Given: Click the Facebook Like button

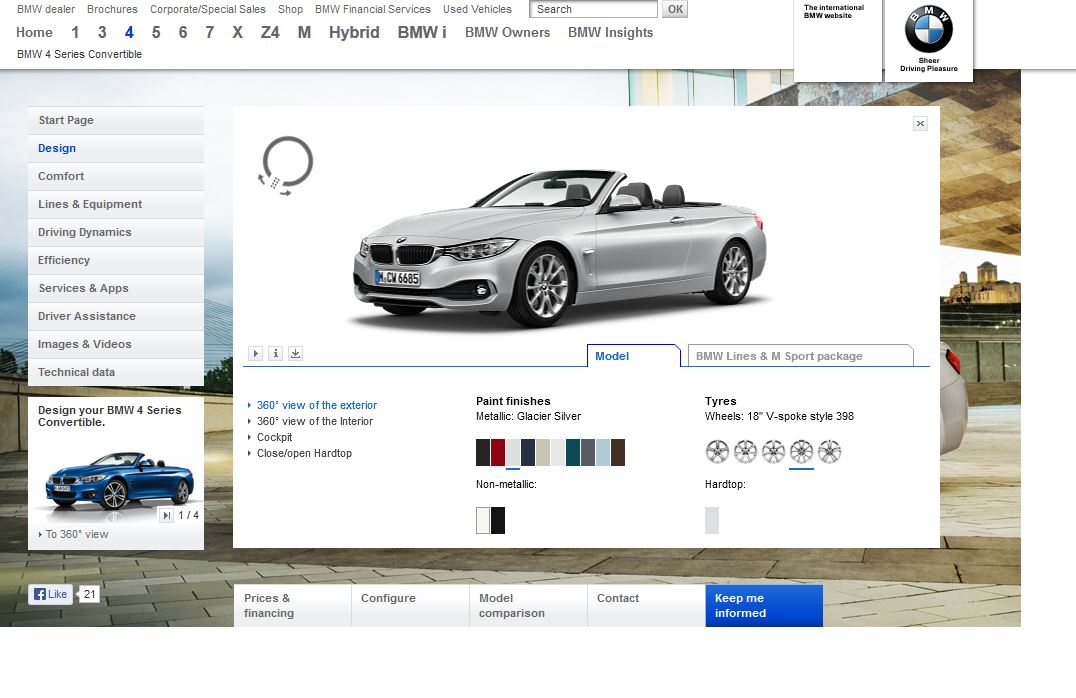Looking at the screenshot, I should click(51, 594).
